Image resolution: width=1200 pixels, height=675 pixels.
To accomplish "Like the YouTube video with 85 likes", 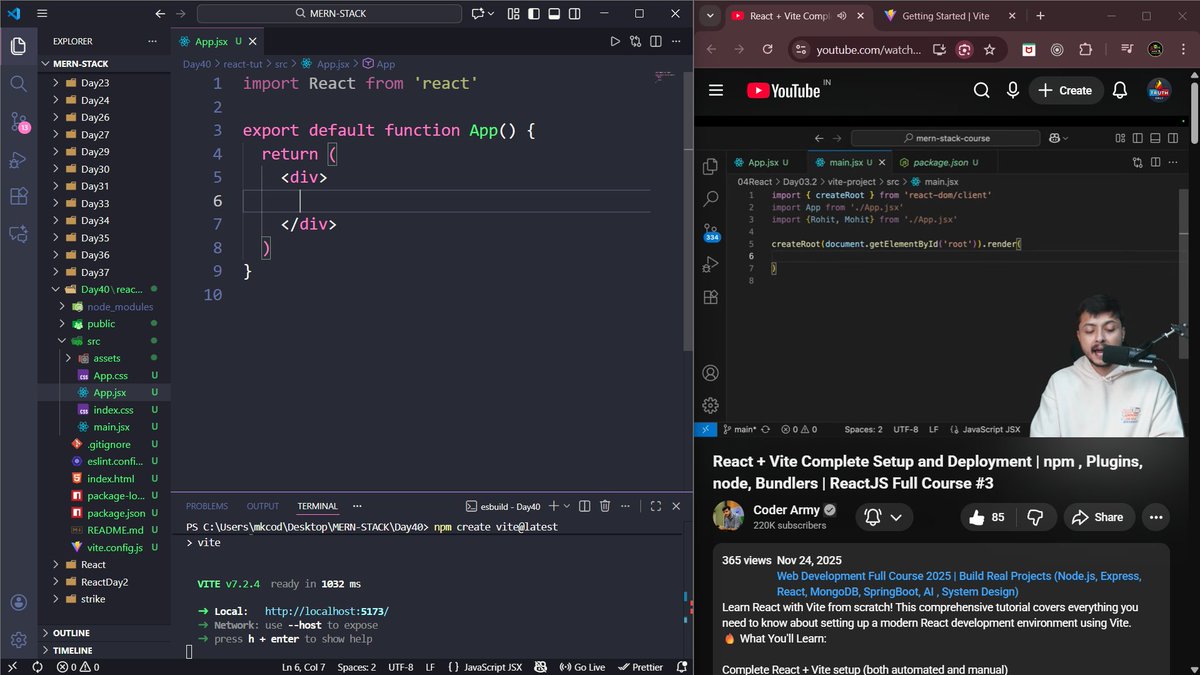I will pyautogui.click(x=985, y=517).
